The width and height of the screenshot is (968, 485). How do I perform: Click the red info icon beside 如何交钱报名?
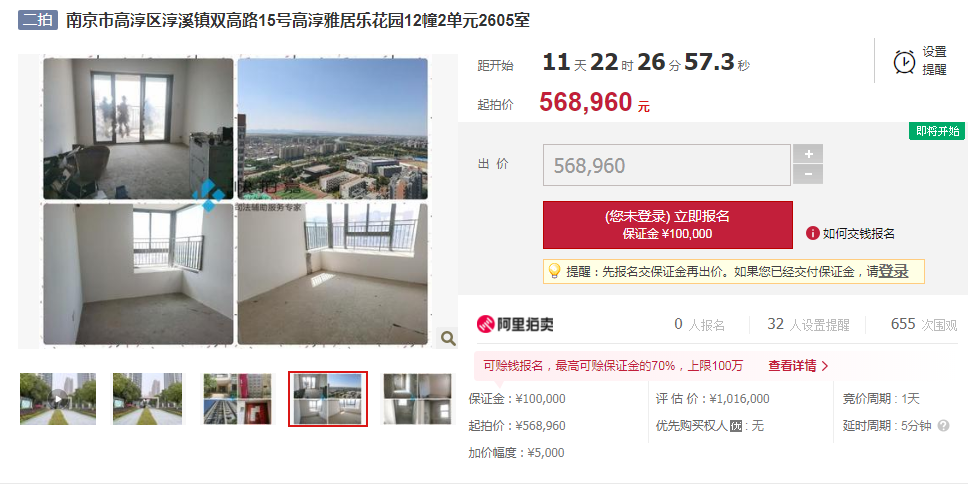[x=812, y=233]
